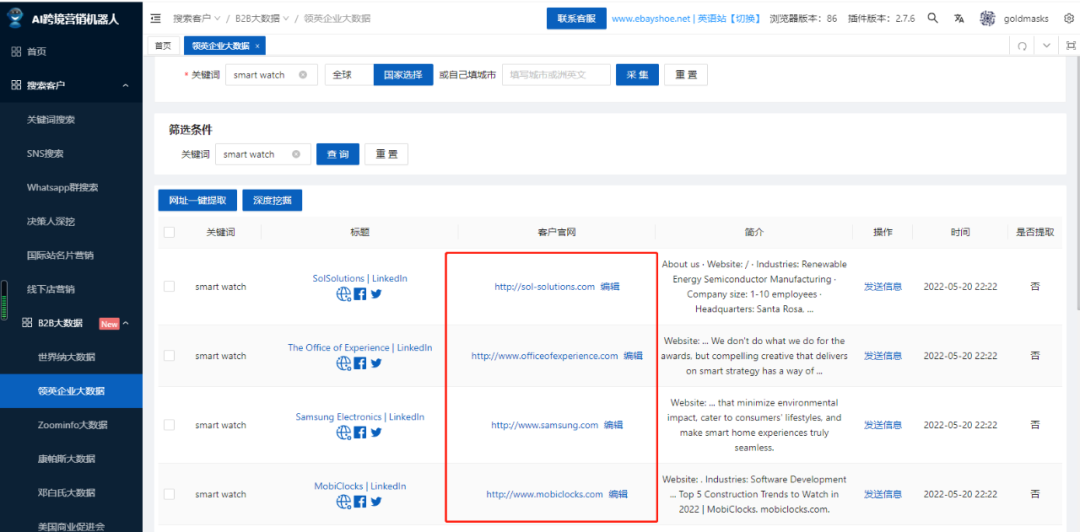Open the MobiClocks | LinkedIn title link
The height and width of the screenshot is (532, 1080).
360,486
